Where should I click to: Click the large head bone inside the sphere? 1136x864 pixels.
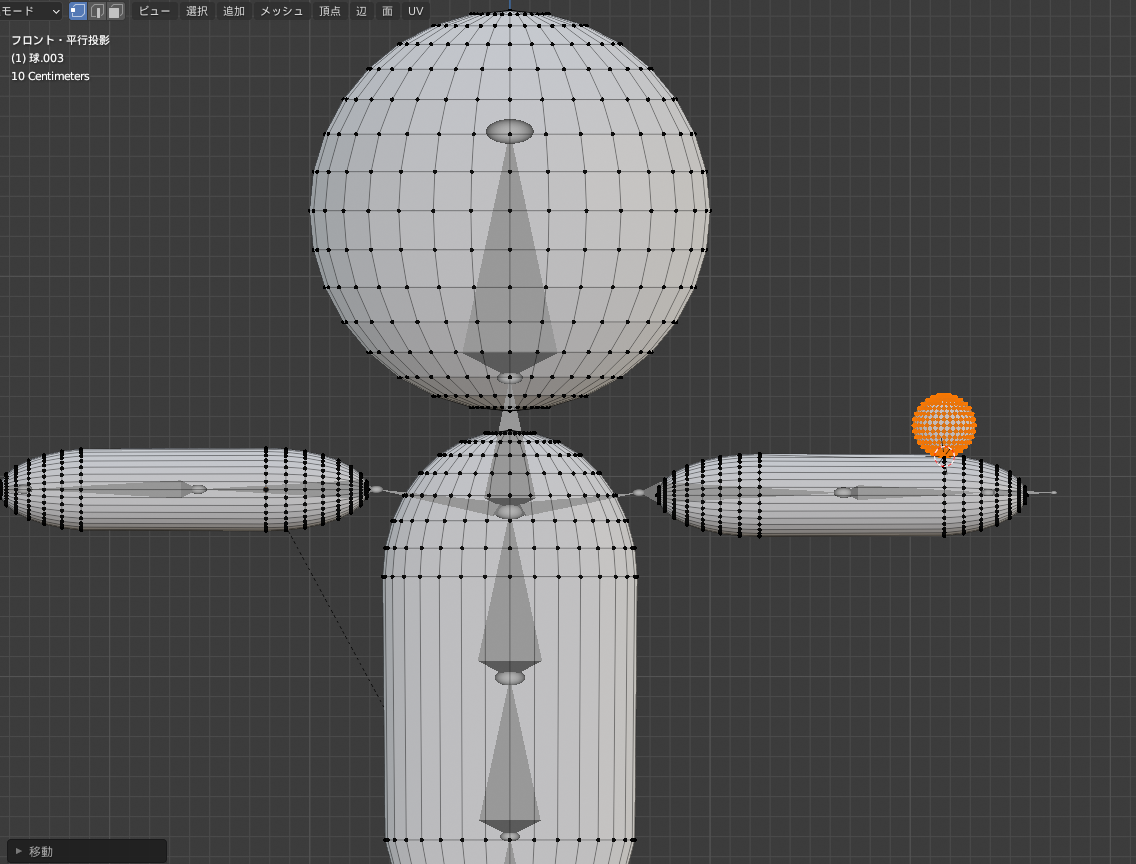(x=510, y=253)
